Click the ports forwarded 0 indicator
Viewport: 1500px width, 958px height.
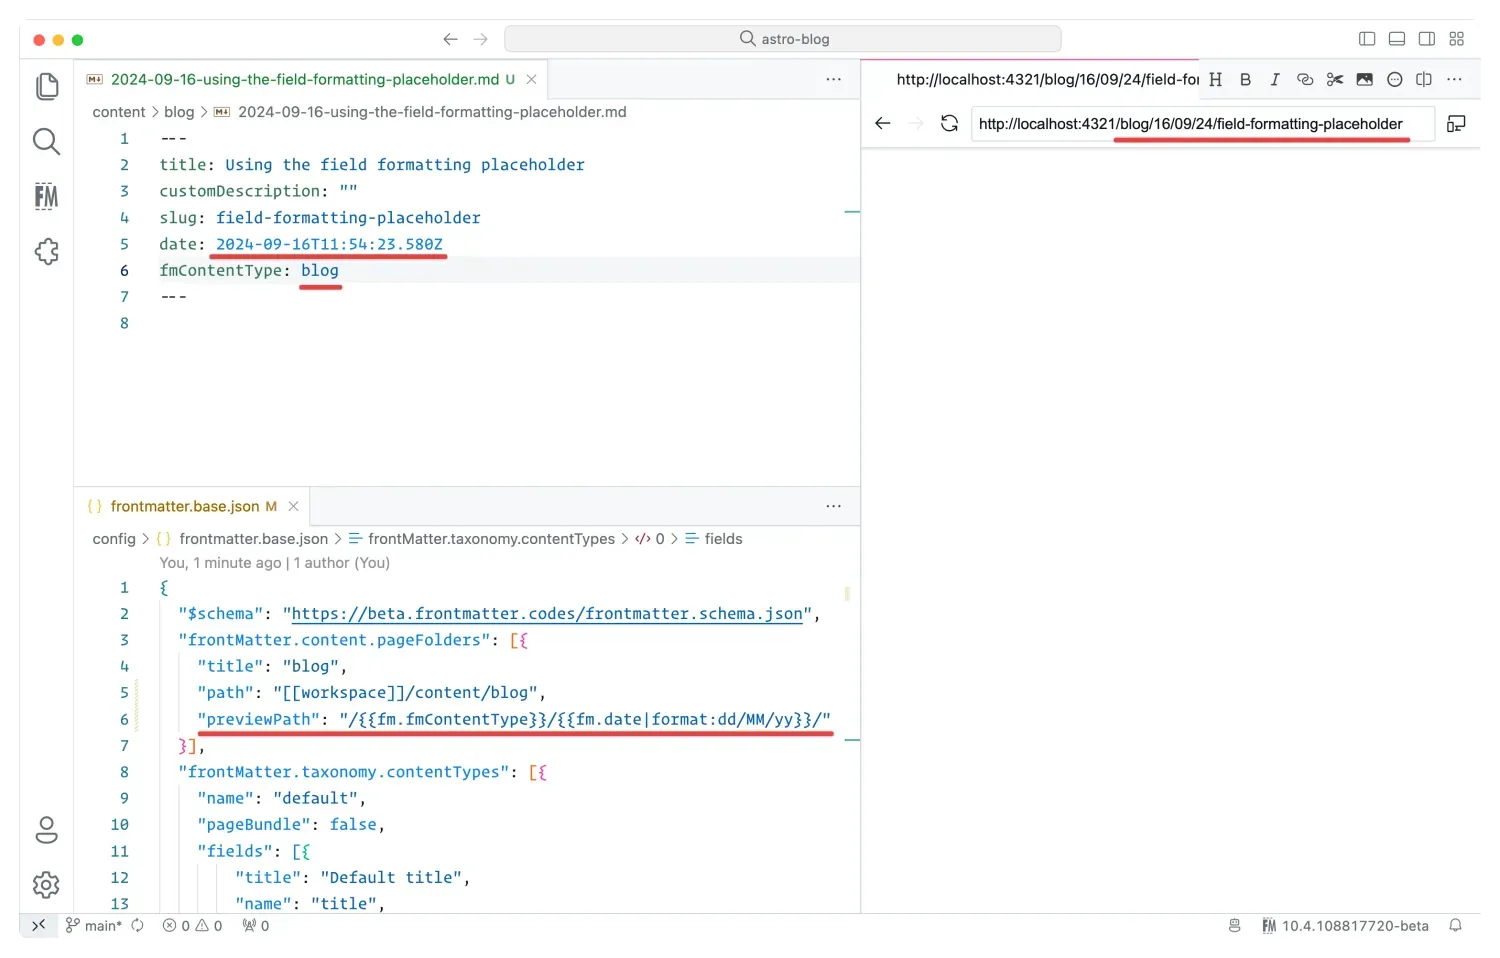click(256, 926)
